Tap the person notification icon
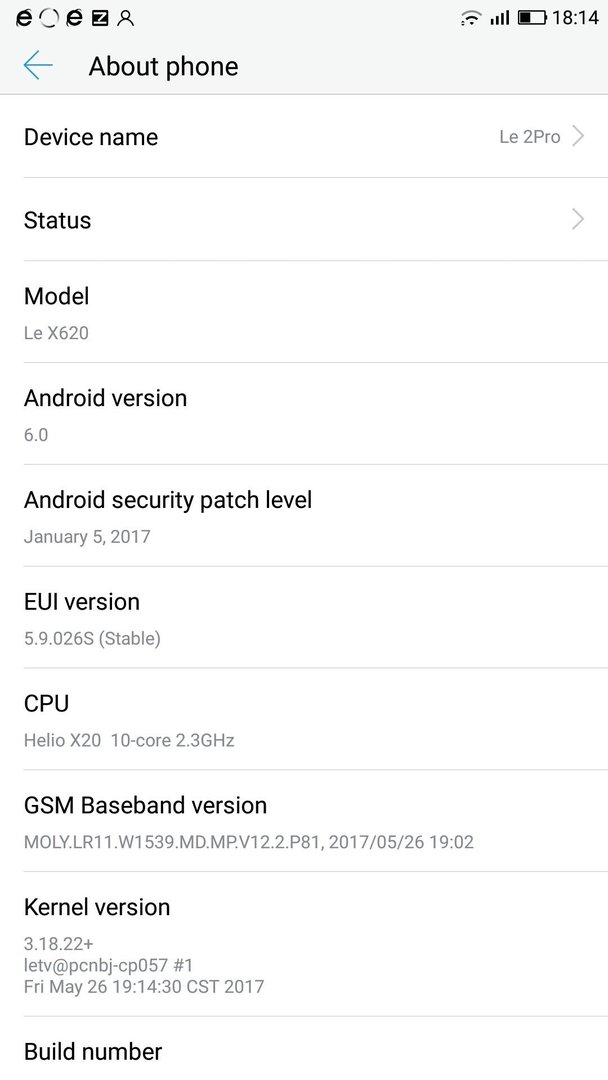 pos(125,18)
